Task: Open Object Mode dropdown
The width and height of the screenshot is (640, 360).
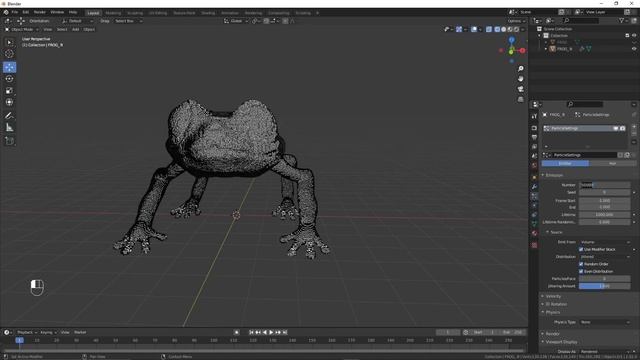Action: (22, 29)
